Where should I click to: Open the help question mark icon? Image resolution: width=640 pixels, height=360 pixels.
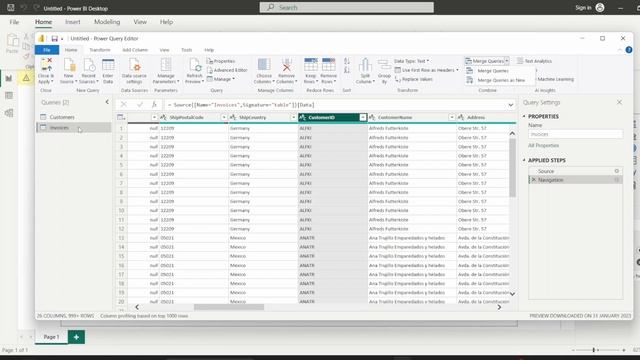(629, 50)
